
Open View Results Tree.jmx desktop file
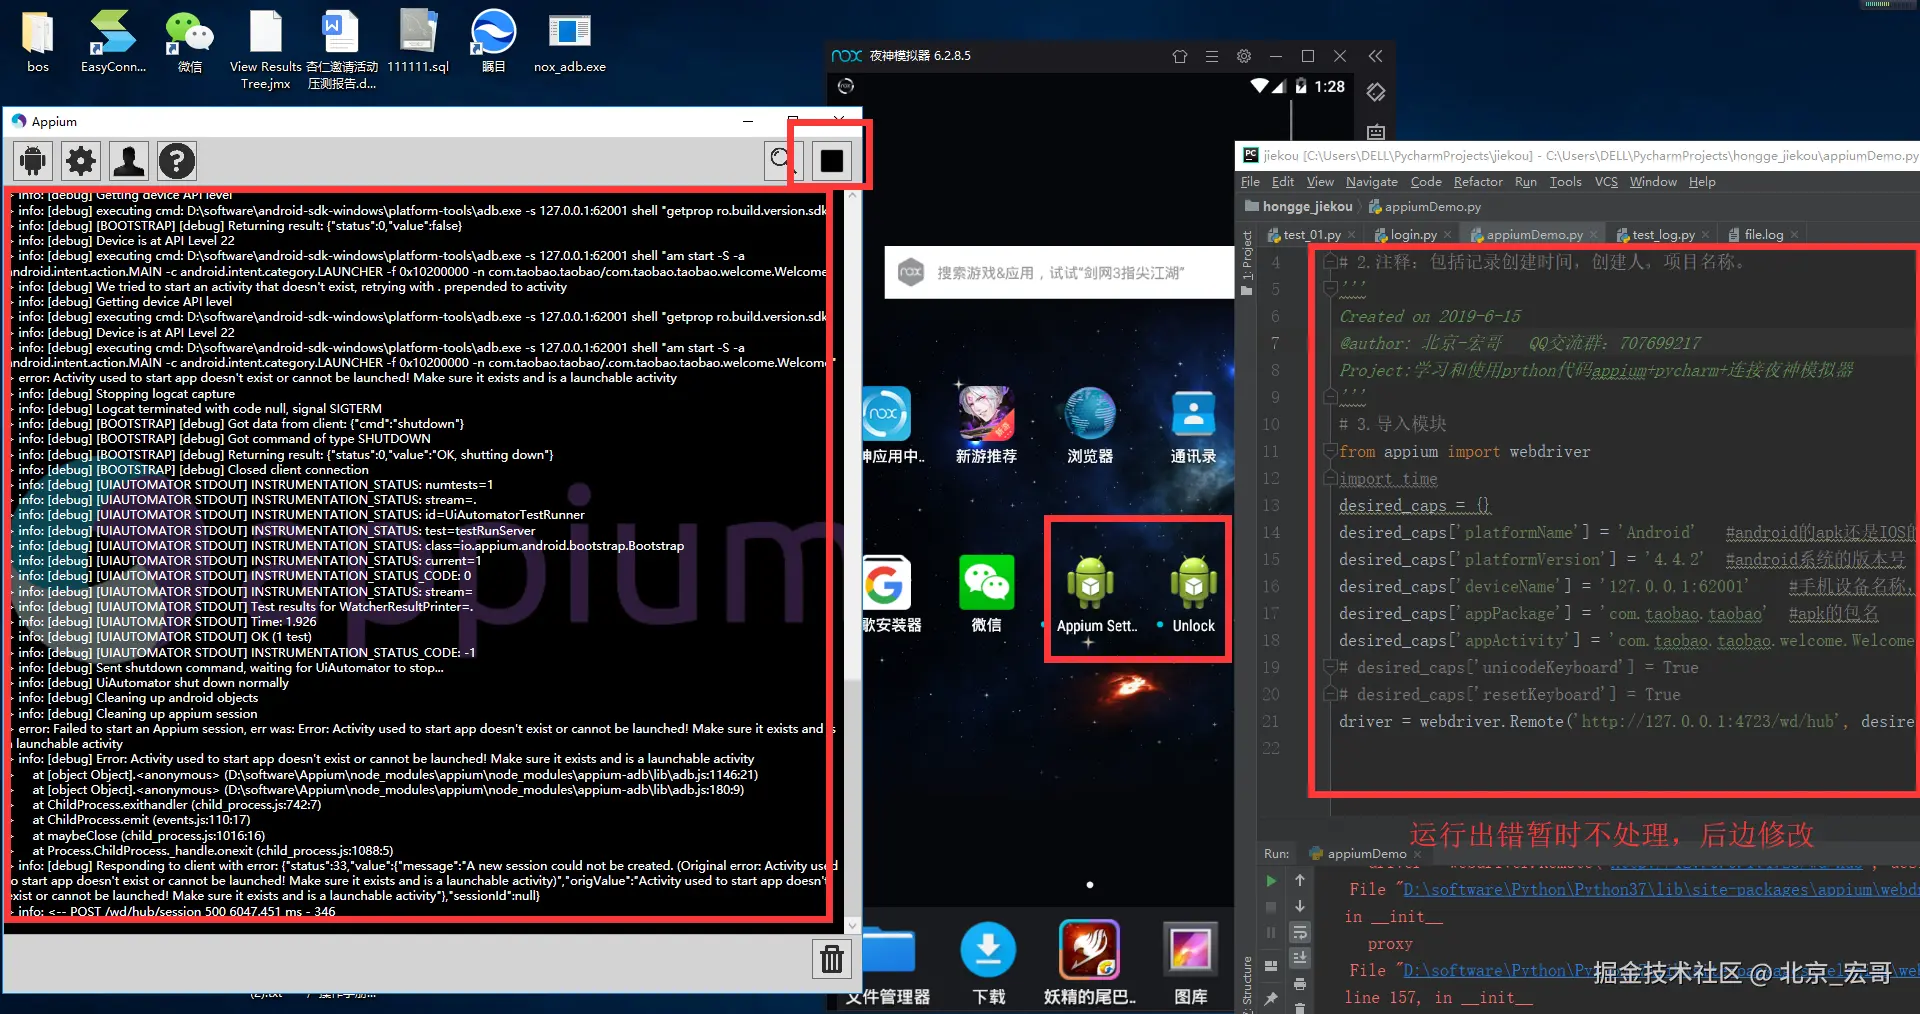tap(265, 50)
